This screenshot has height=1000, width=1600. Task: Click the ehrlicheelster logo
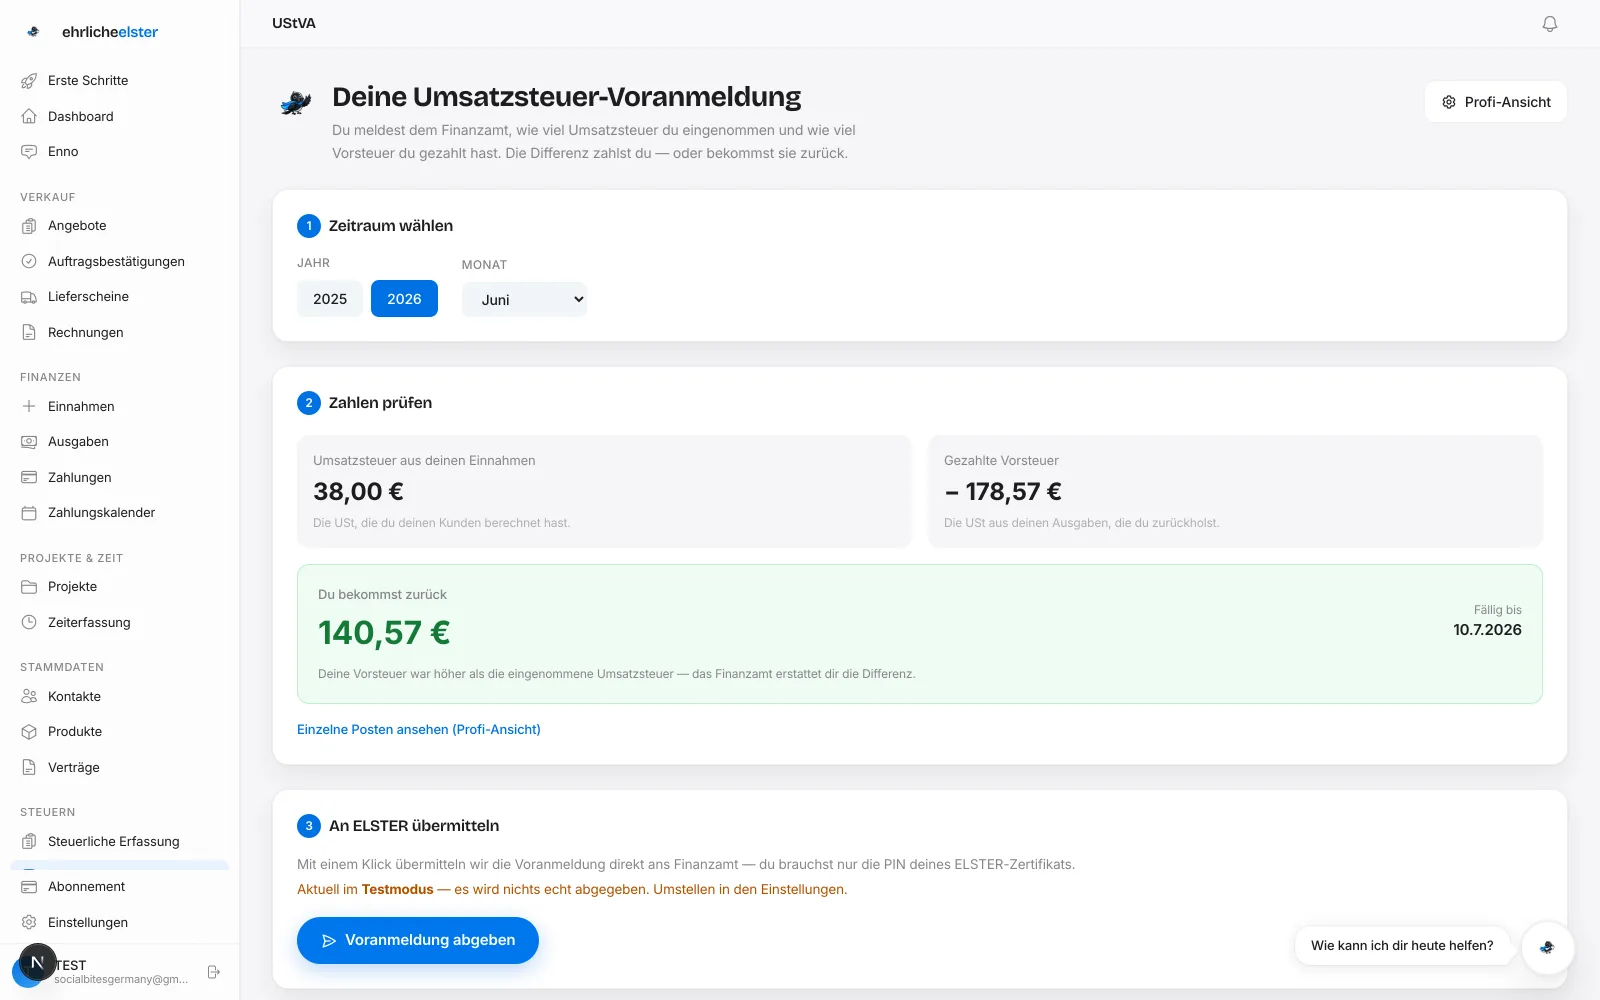[x=92, y=32]
